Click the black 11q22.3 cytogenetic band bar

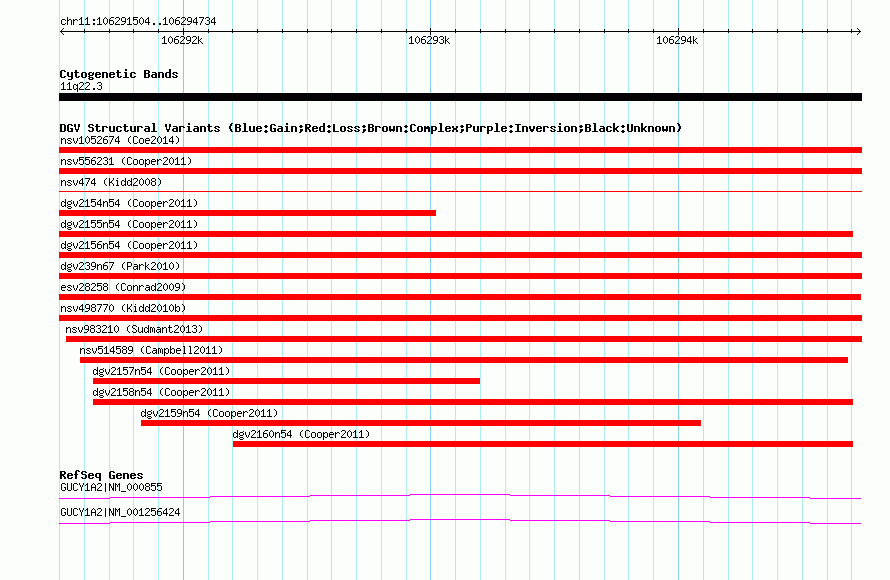pos(460,97)
